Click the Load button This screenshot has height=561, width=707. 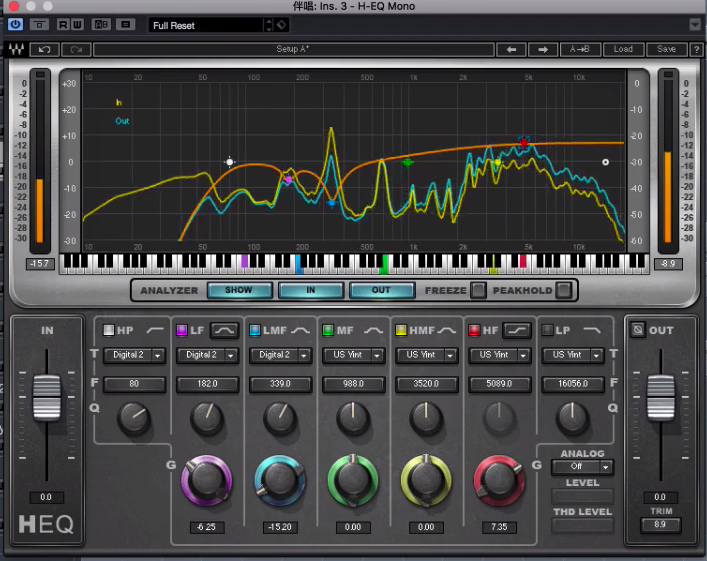click(x=623, y=49)
